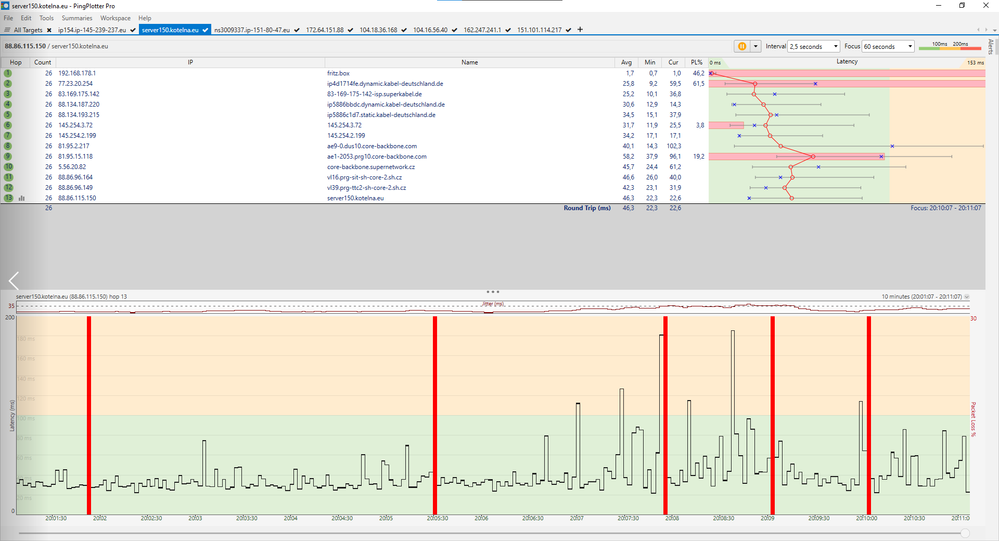Open the Tools menu
Image resolution: width=999 pixels, height=541 pixels.
pos(47,18)
